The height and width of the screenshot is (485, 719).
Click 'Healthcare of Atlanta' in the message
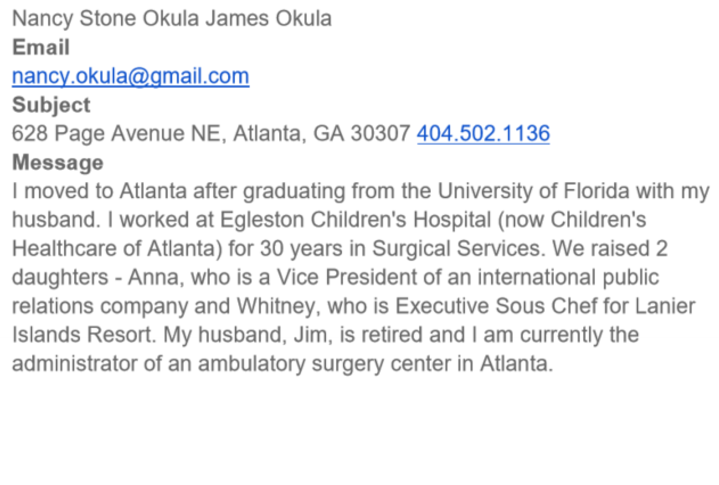point(114,248)
